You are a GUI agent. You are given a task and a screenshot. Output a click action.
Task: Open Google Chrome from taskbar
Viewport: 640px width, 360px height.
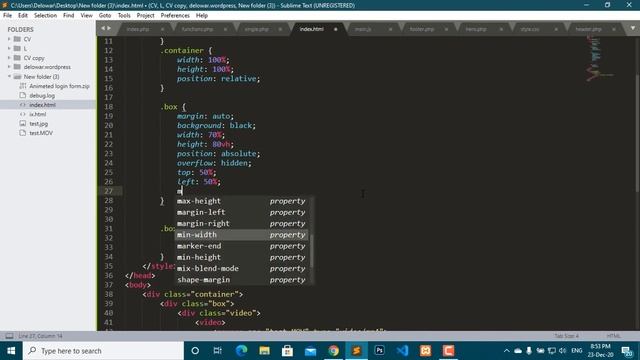(333, 351)
